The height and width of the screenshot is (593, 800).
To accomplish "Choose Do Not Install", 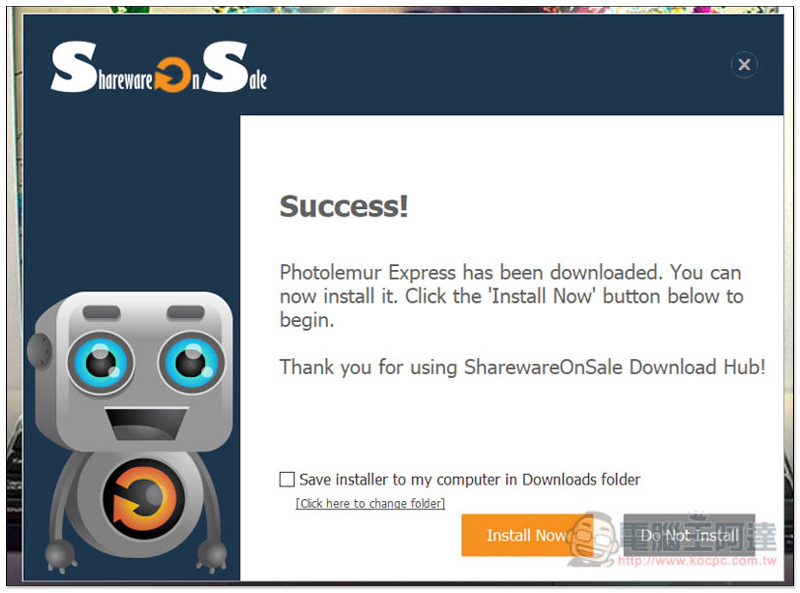I will point(689,535).
